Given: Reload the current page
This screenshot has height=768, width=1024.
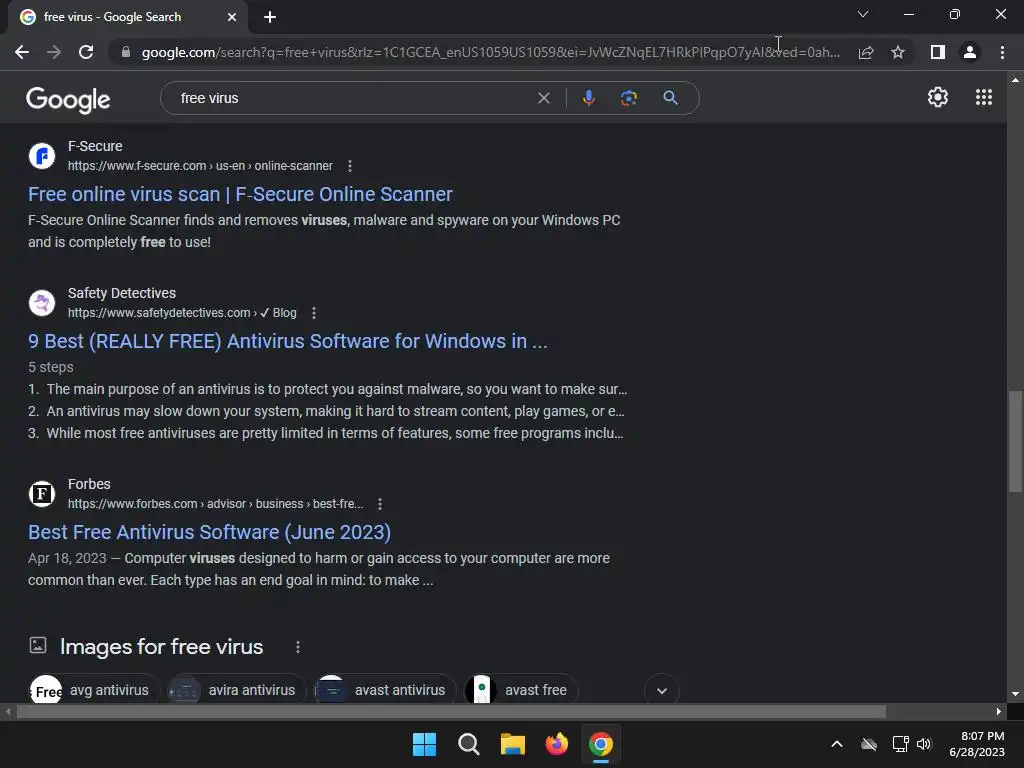Looking at the screenshot, I should coord(86,52).
